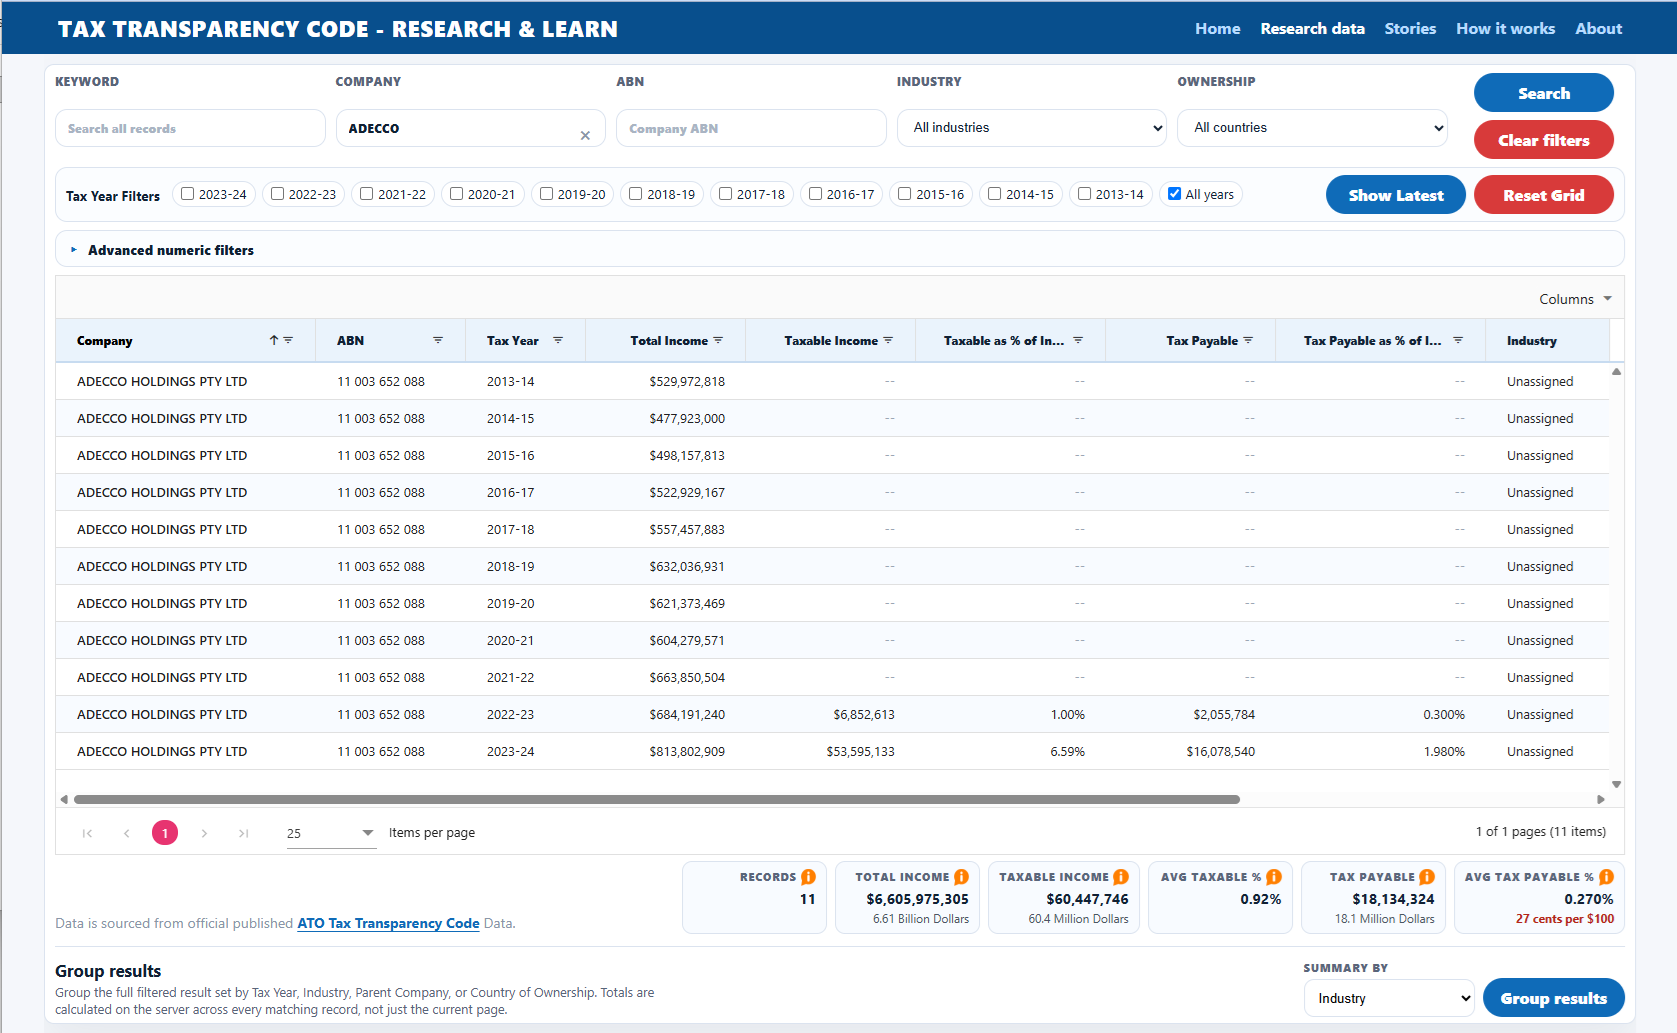Tick the 2019-20 tax year checkbox
1677x1033 pixels.
tap(546, 194)
